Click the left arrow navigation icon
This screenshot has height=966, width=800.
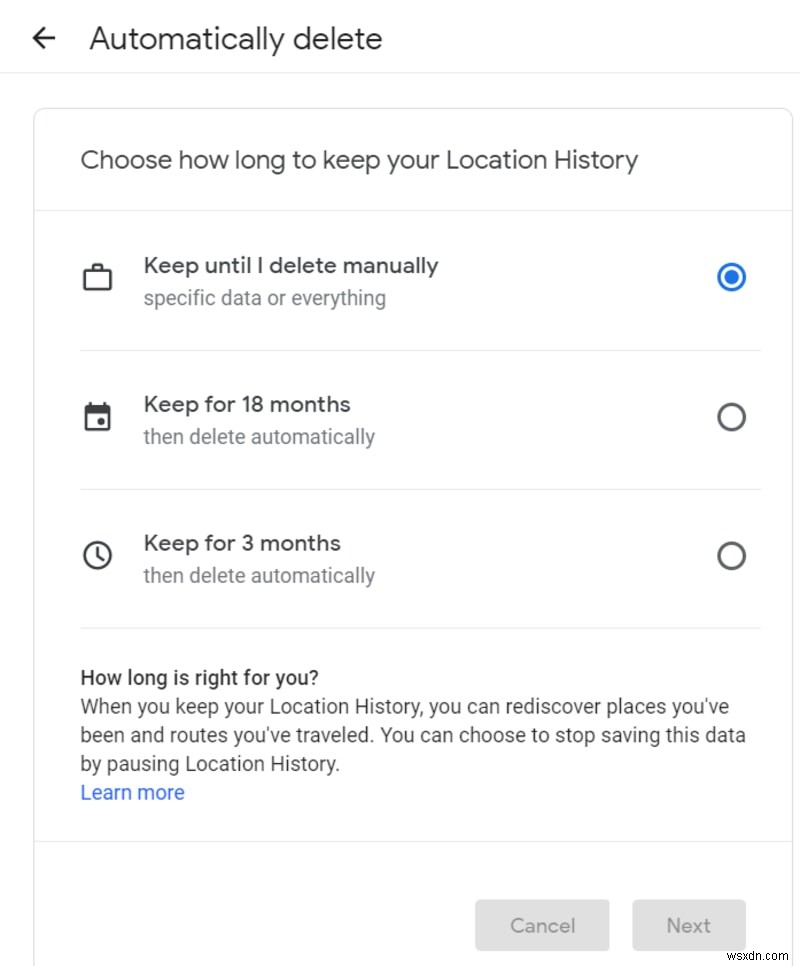coord(42,37)
